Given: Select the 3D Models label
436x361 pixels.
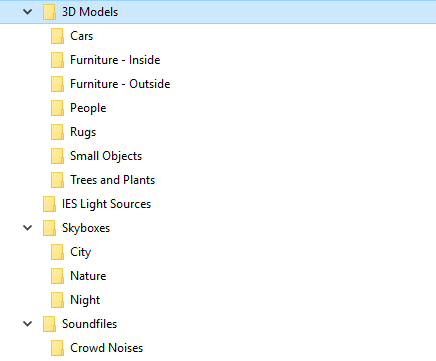Looking at the screenshot, I should point(90,12).
